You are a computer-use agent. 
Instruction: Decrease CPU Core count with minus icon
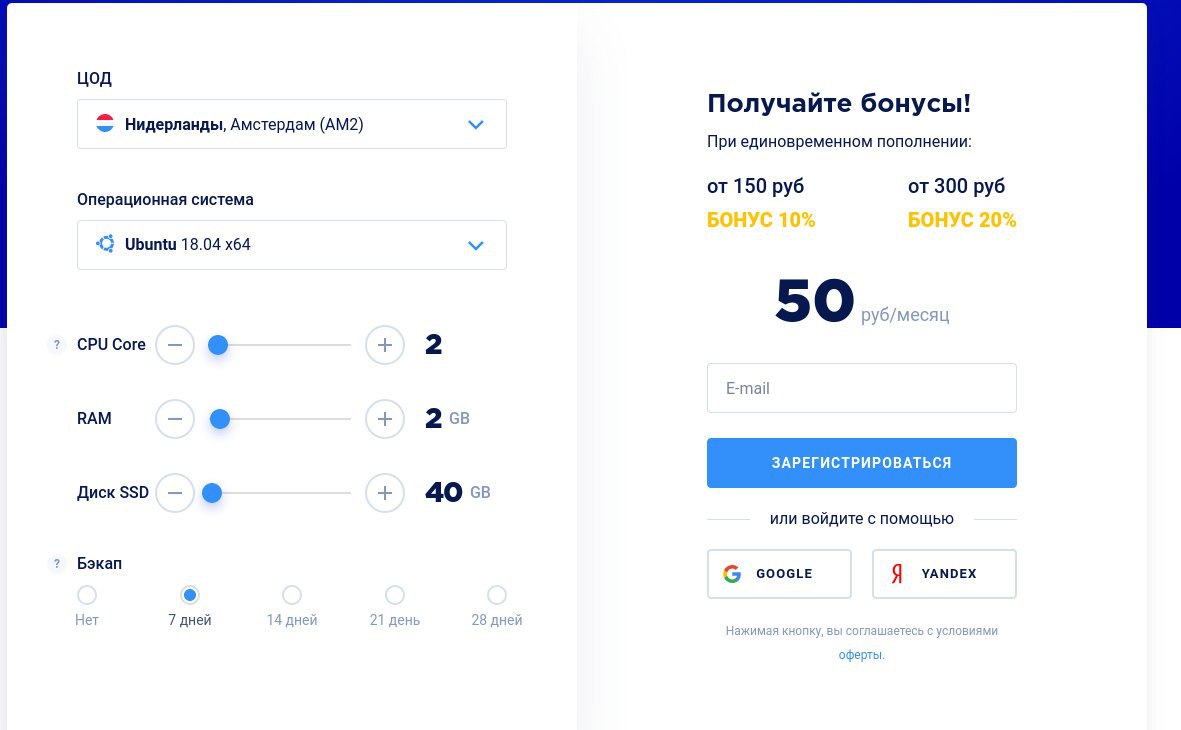pyautogui.click(x=175, y=345)
